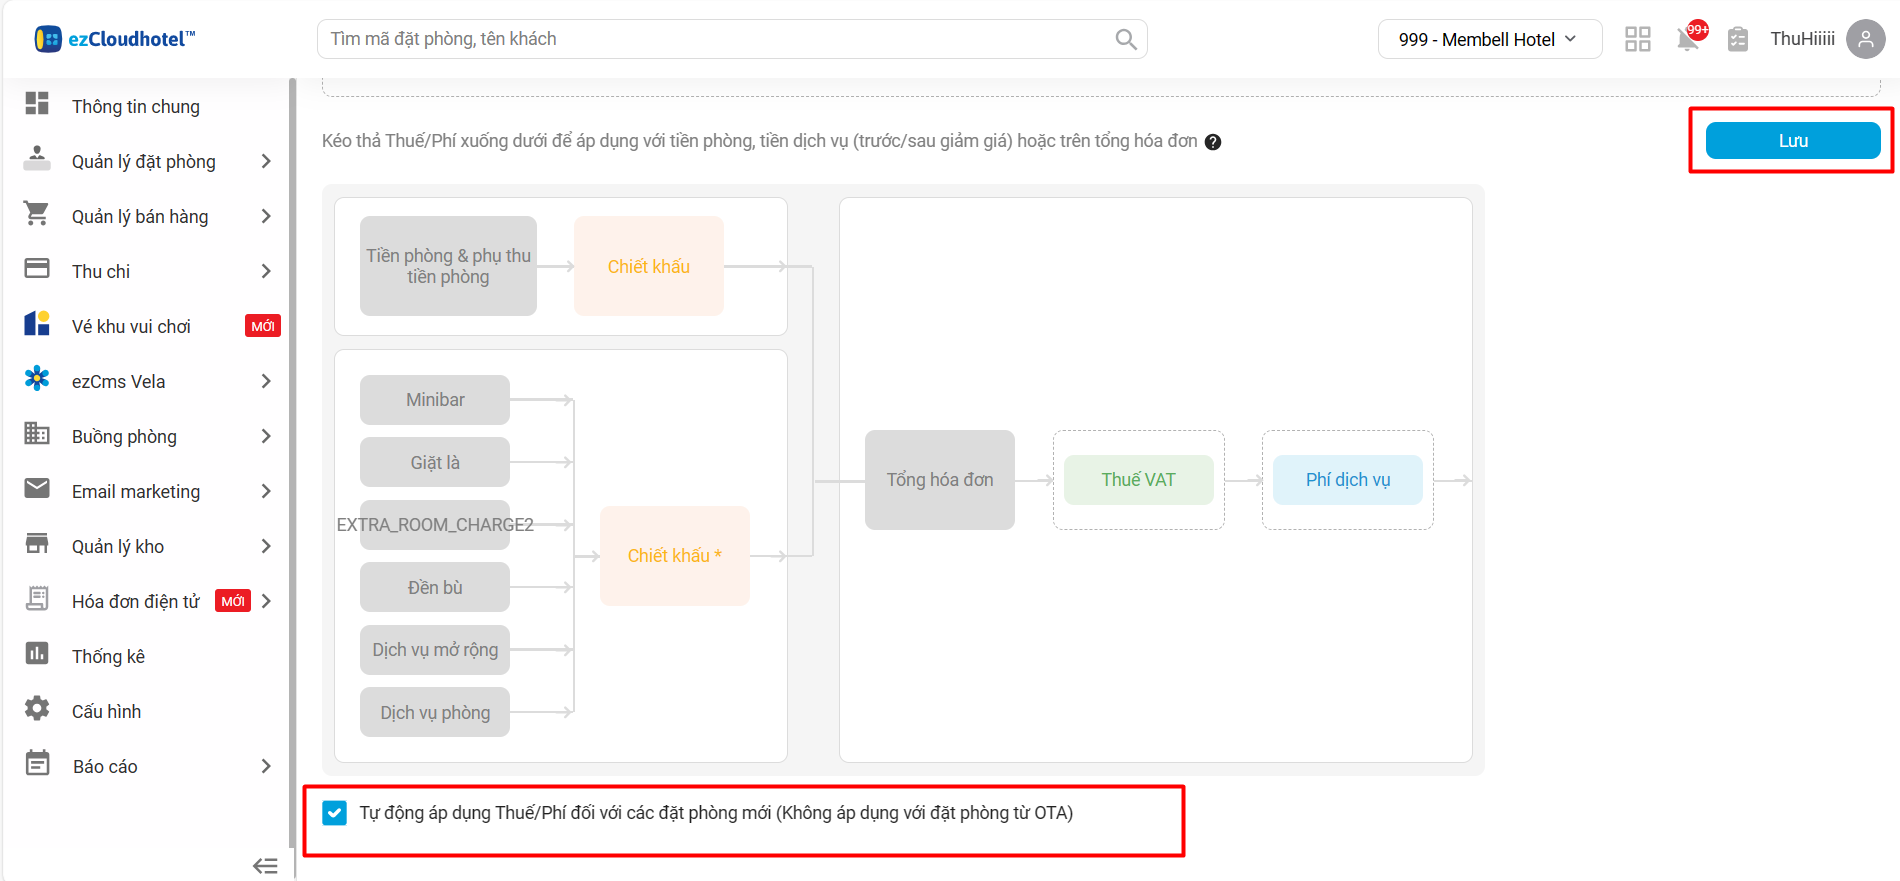Click the Cấu hình gear icon
The image size is (1900, 881).
coord(37,710)
